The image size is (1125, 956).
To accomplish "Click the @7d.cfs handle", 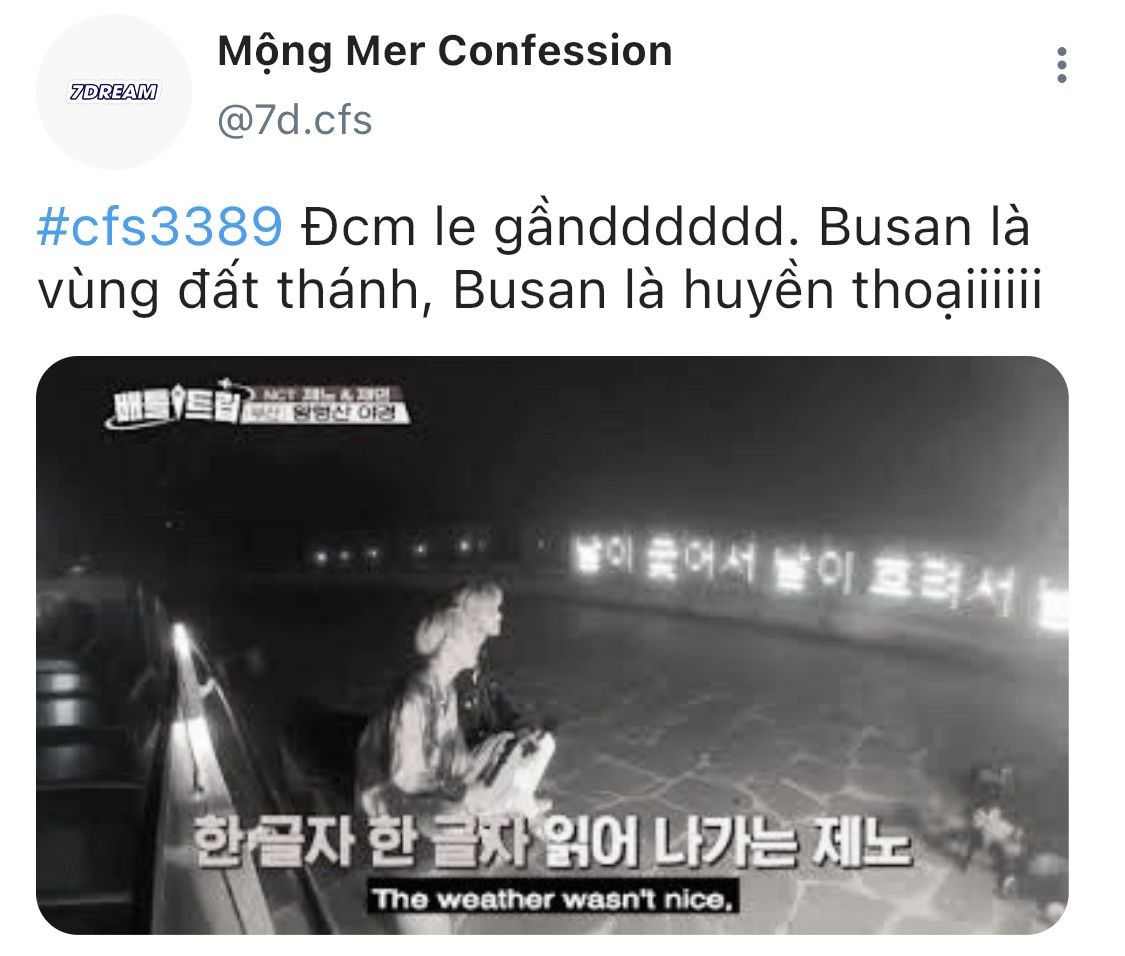I will click(x=295, y=120).
